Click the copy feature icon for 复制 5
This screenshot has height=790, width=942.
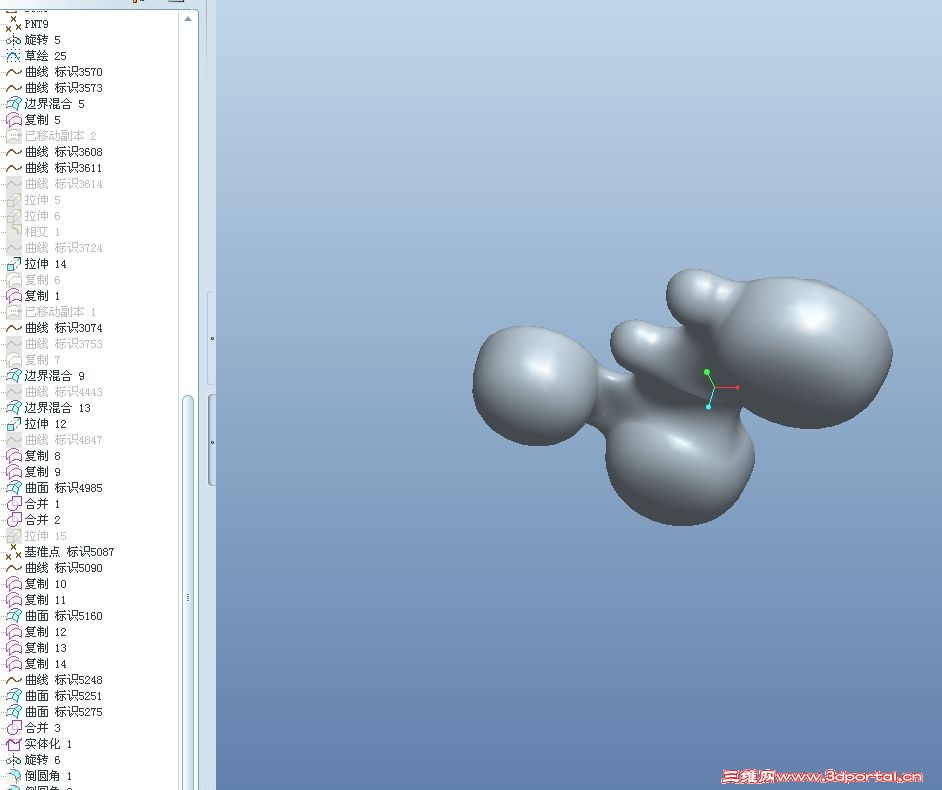[x=13, y=120]
